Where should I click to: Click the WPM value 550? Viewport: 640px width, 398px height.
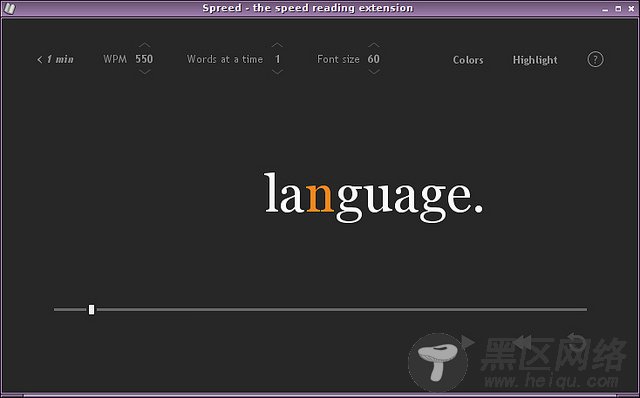[144, 59]
